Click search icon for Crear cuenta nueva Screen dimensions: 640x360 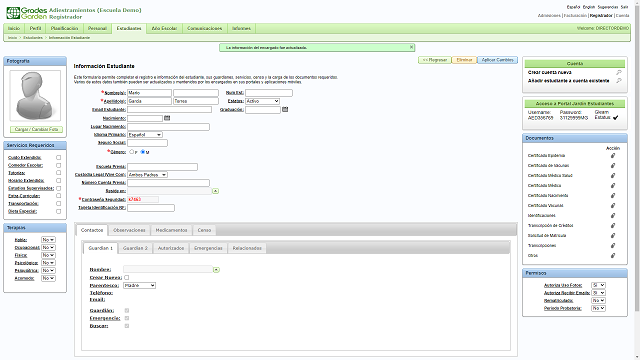(619, 72)
